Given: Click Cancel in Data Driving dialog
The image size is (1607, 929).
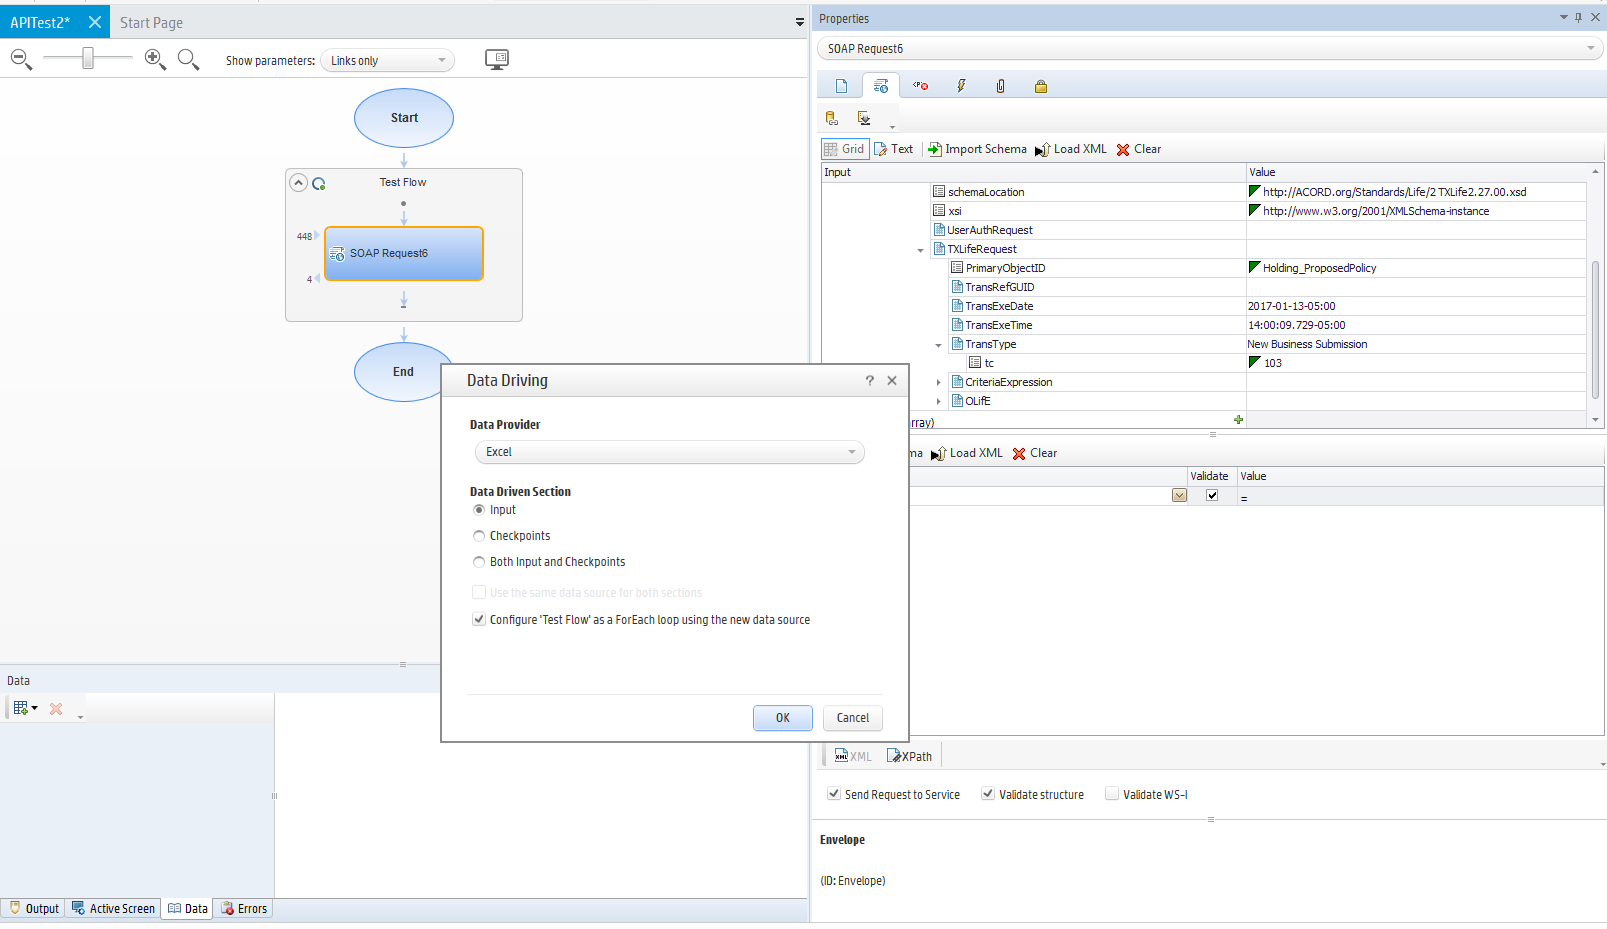Looking at the screenshot, I should click(852, 718).
